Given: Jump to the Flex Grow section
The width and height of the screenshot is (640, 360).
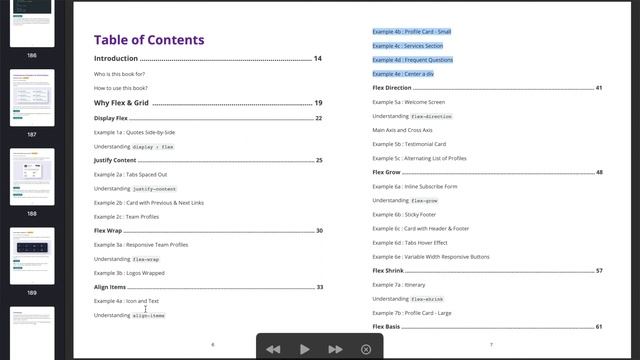Looking at the screenshot, I should coord(487,172).
